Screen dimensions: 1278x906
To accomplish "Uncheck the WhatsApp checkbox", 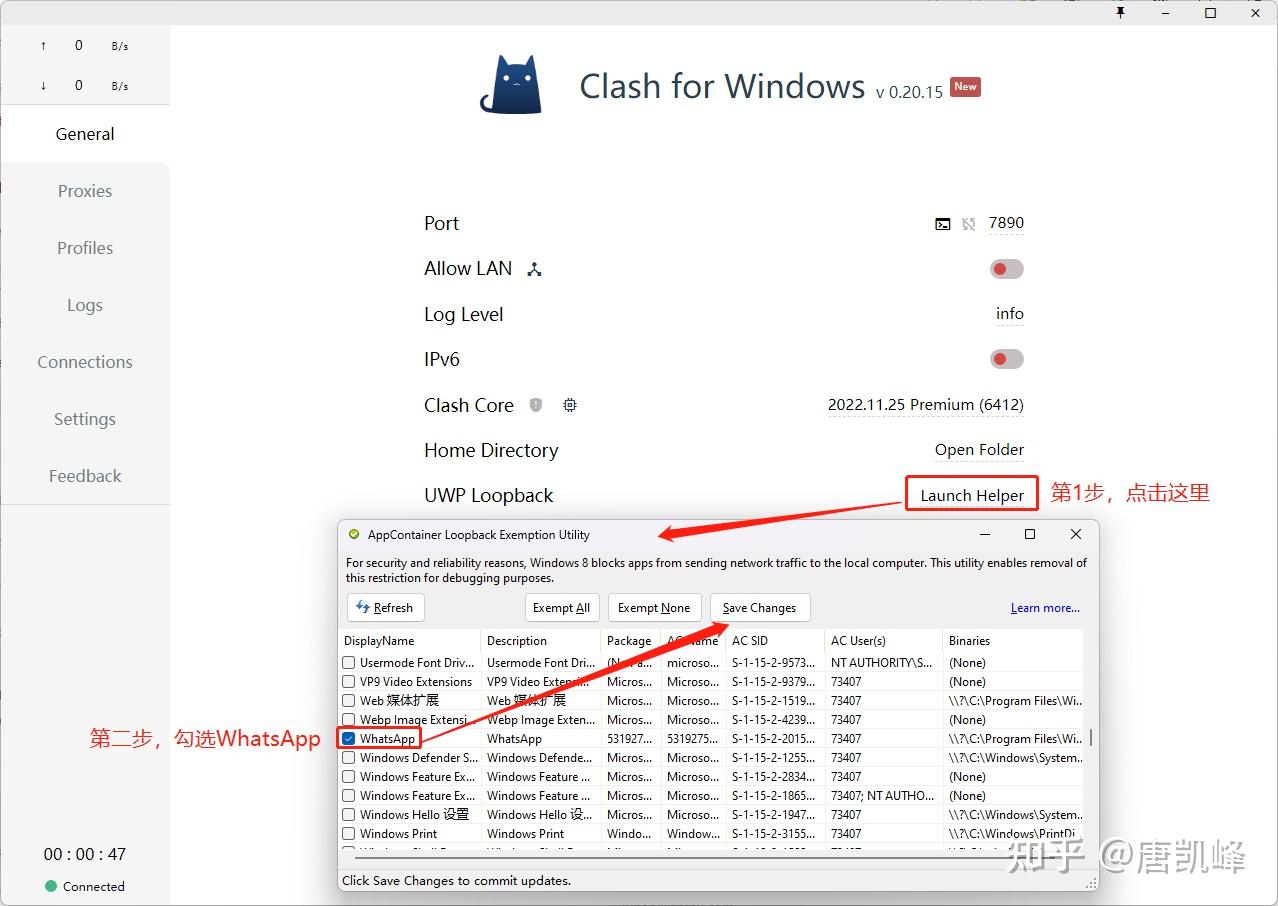I will pyautogui.click(x=349, y=739).
